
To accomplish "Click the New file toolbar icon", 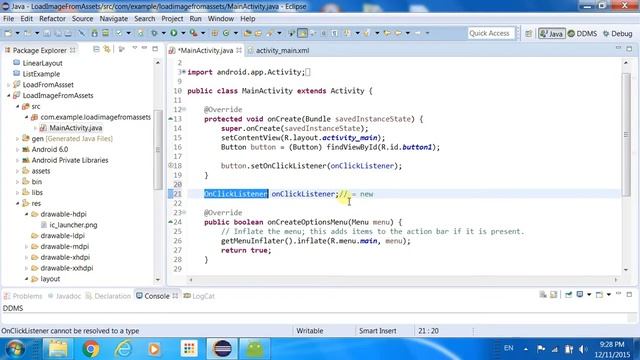I will coord(8,33).
